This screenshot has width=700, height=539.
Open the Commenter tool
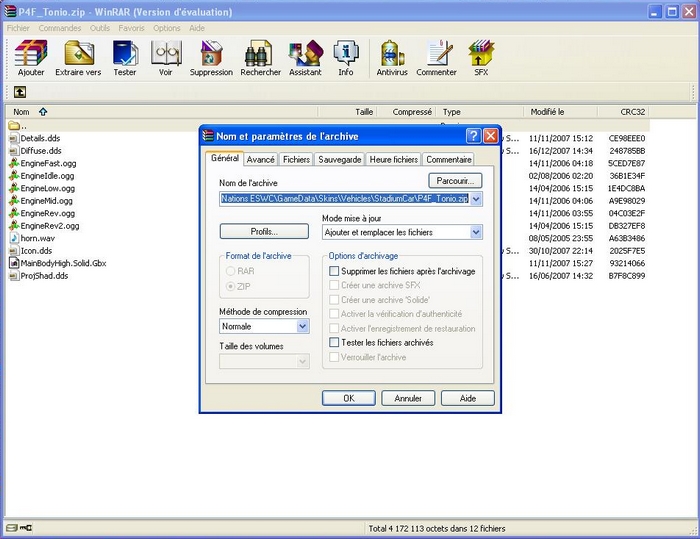click(437, 58)
